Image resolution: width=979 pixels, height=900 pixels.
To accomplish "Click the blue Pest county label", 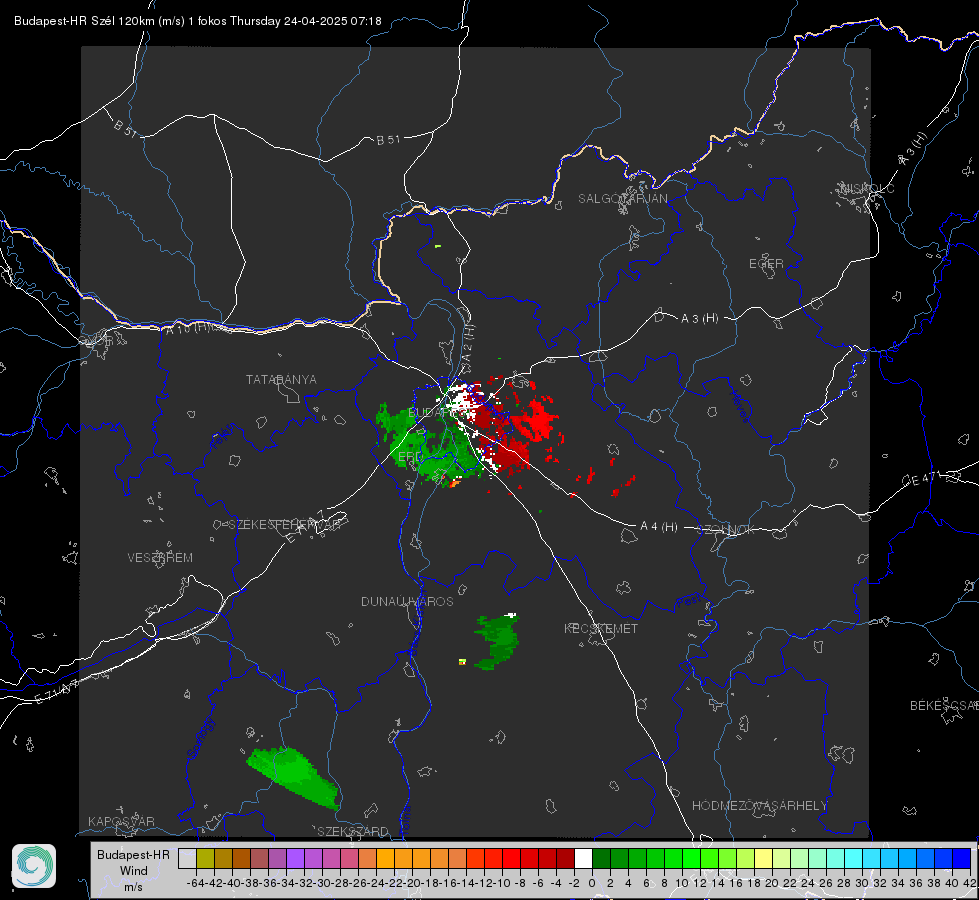I will click(689, 603).
